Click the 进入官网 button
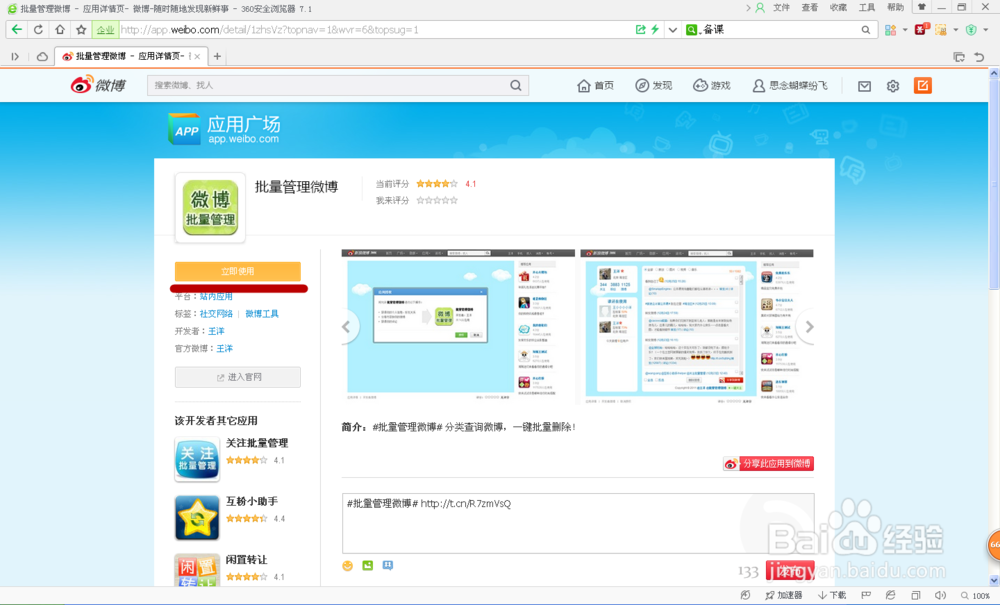 [238, 377]
